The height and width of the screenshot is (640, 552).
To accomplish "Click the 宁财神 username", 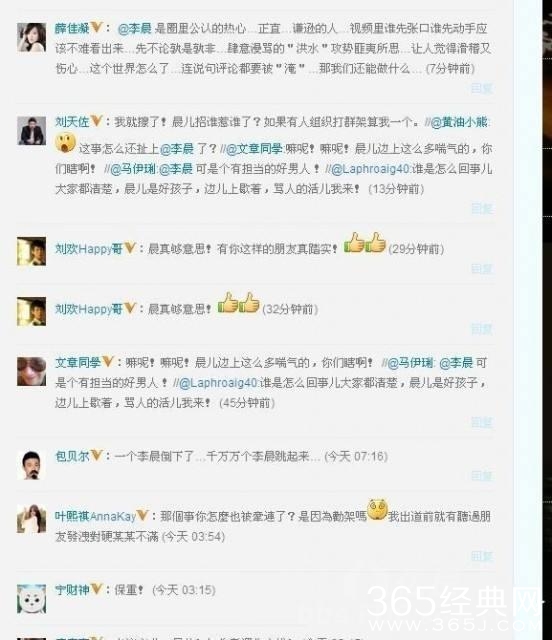I will tap(72, 590).
